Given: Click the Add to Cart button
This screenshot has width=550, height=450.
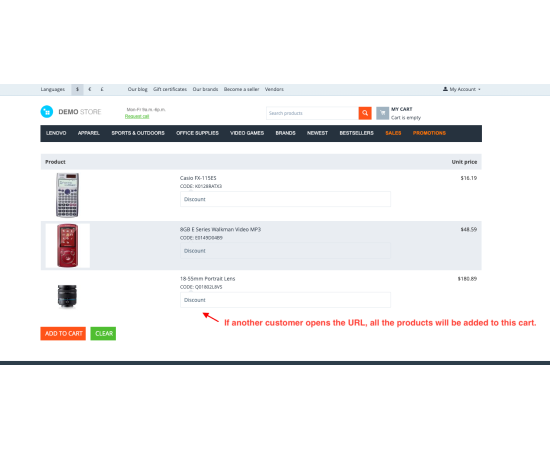Looking at the screenshot, I should pyautogui.click(x=63, y=334).
